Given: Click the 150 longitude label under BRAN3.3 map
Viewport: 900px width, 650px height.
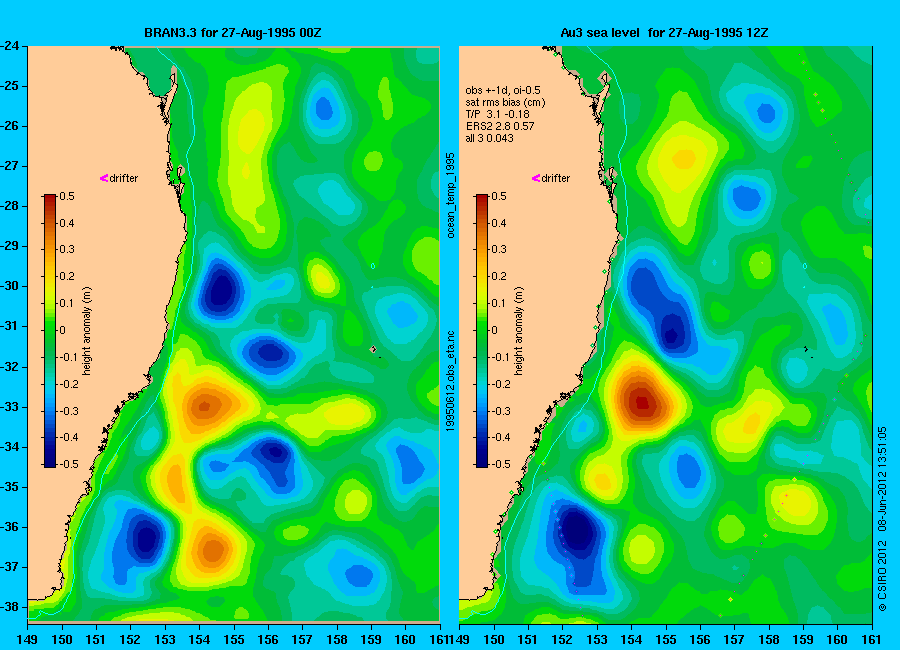Looking at the screenshot, I should coord(62,639).
